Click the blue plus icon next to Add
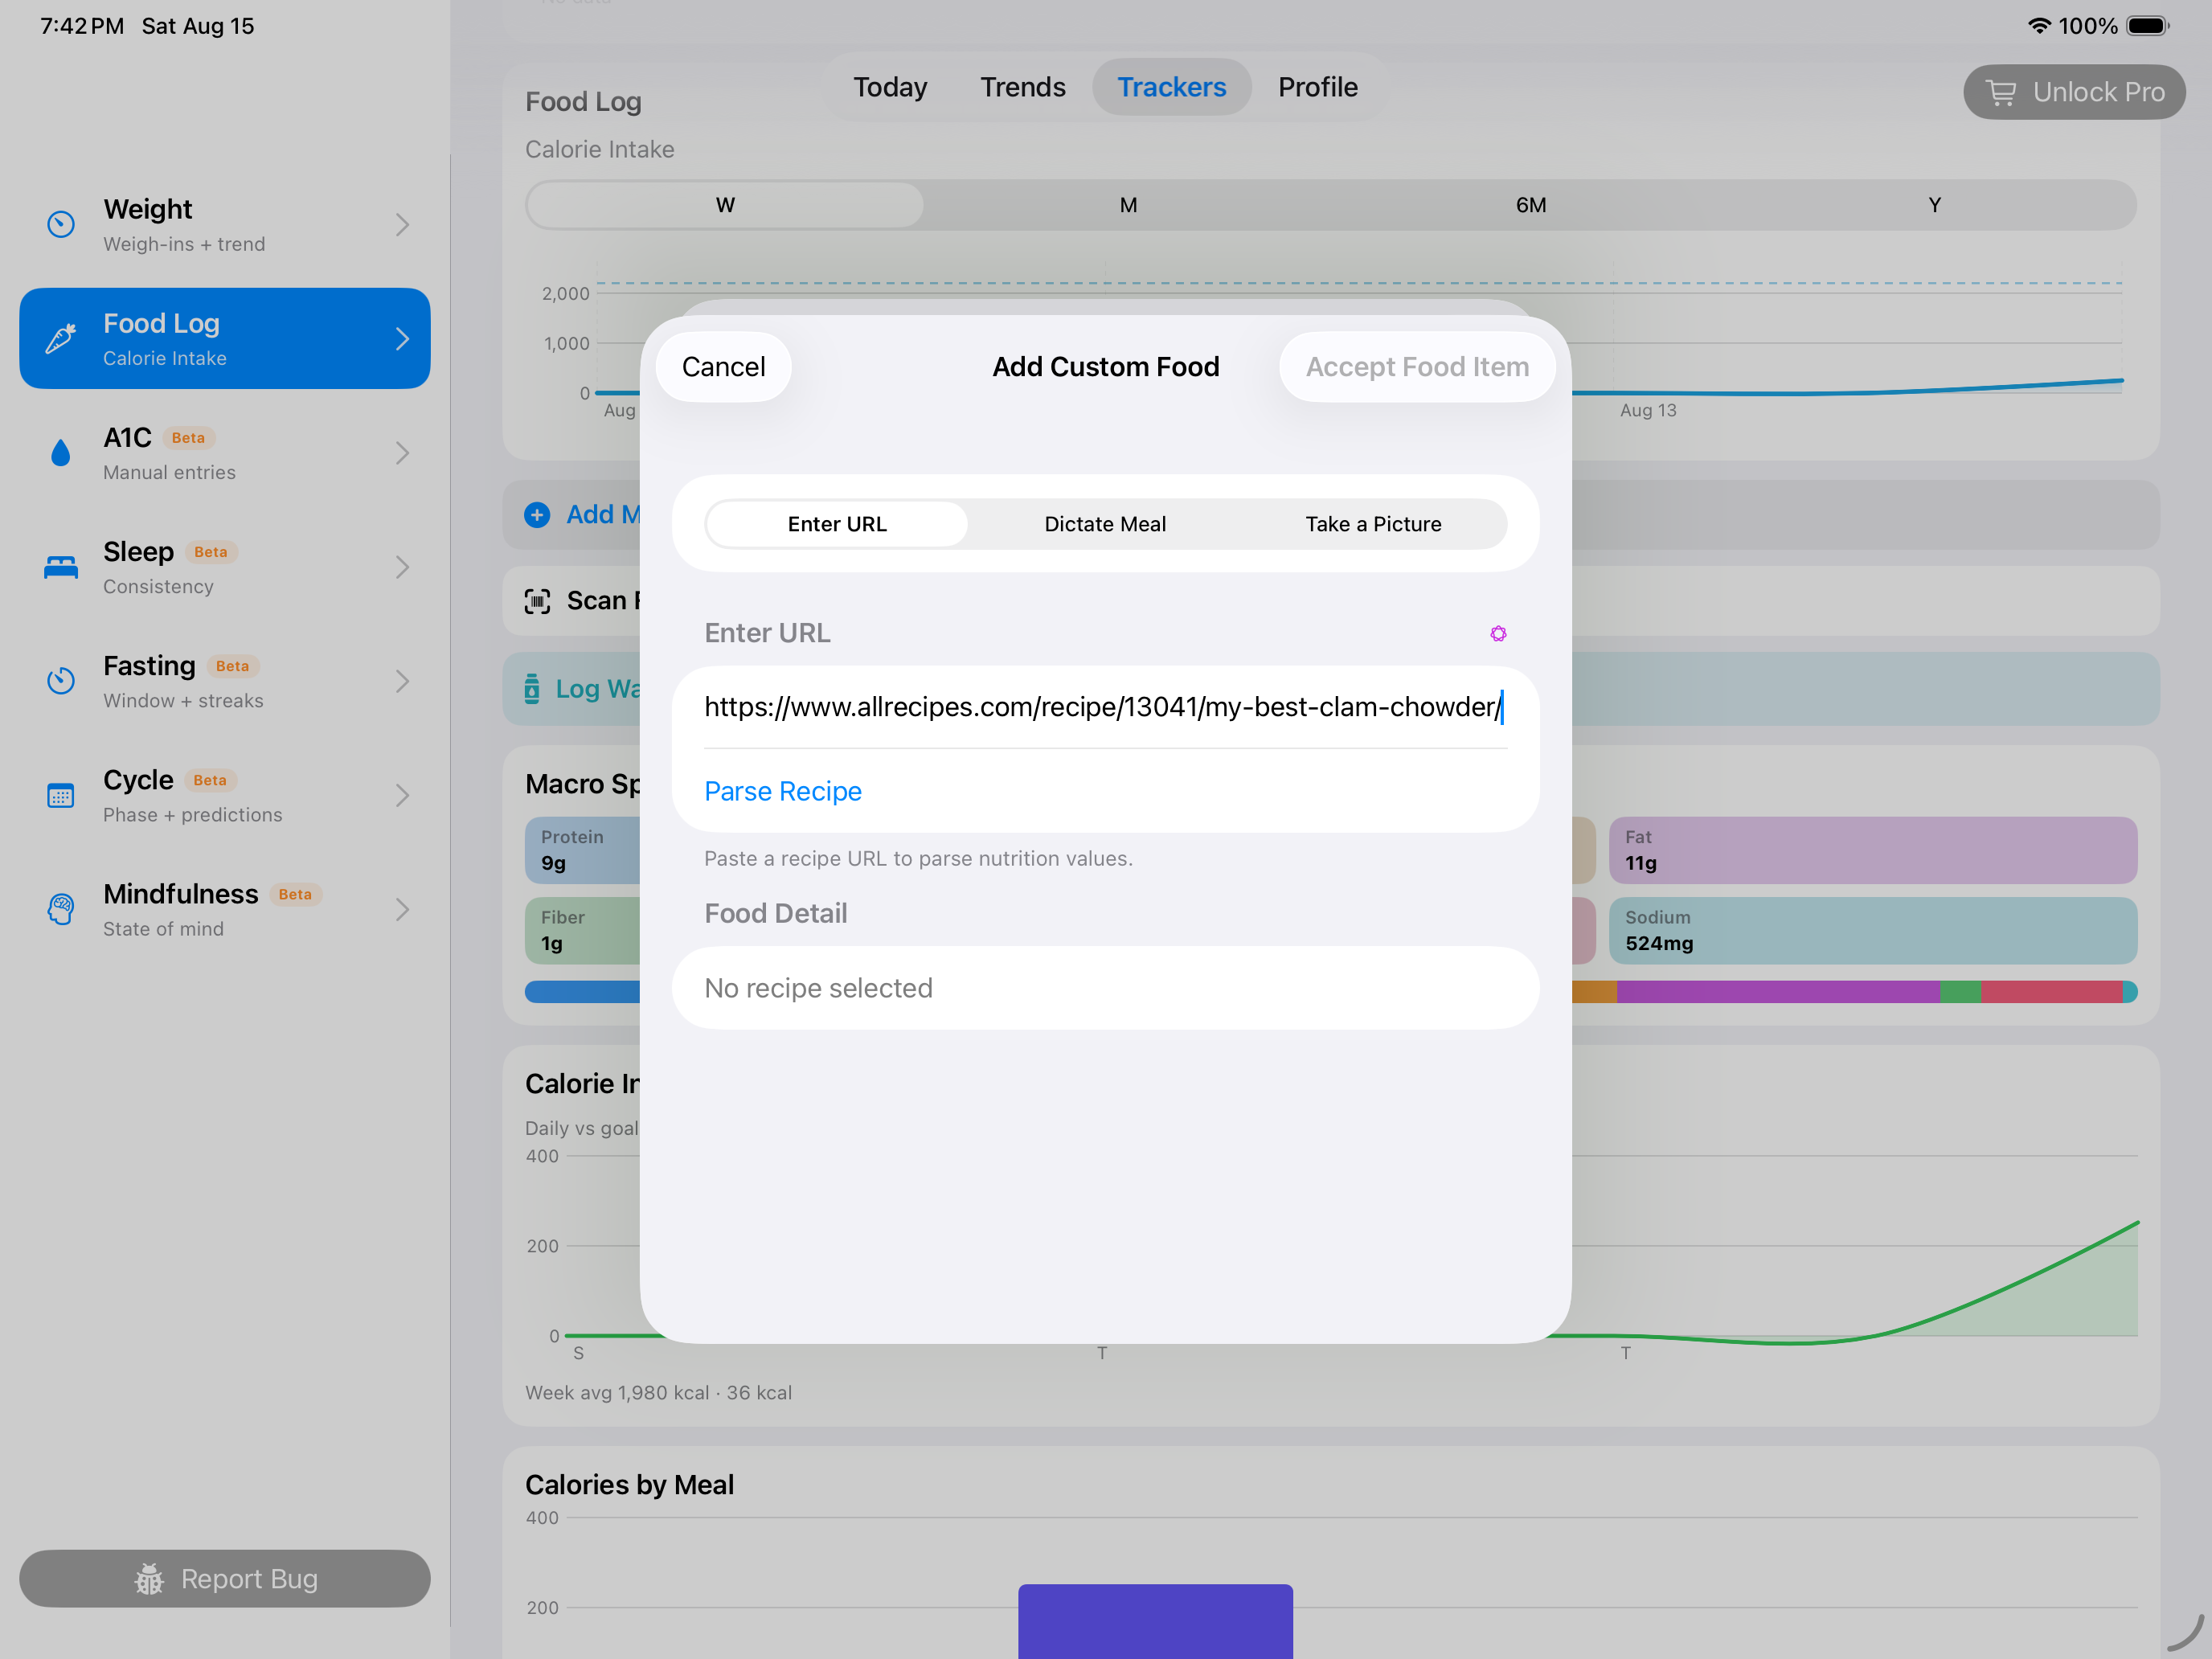This screenshot has width=2212, height=1659. (x=537, y=515)
